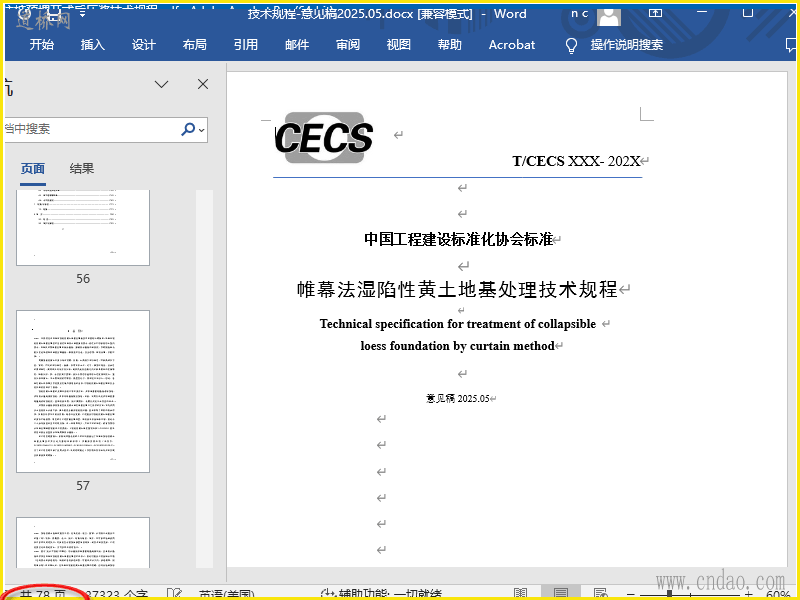Go to the 引用 tab
The image size is (800, 600).
click(246, 45)
